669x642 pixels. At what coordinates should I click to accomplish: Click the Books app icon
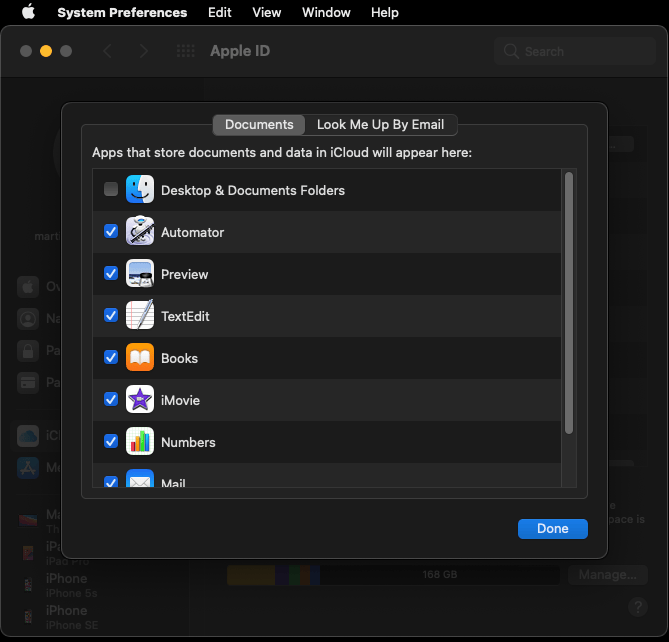coord(140,357)
